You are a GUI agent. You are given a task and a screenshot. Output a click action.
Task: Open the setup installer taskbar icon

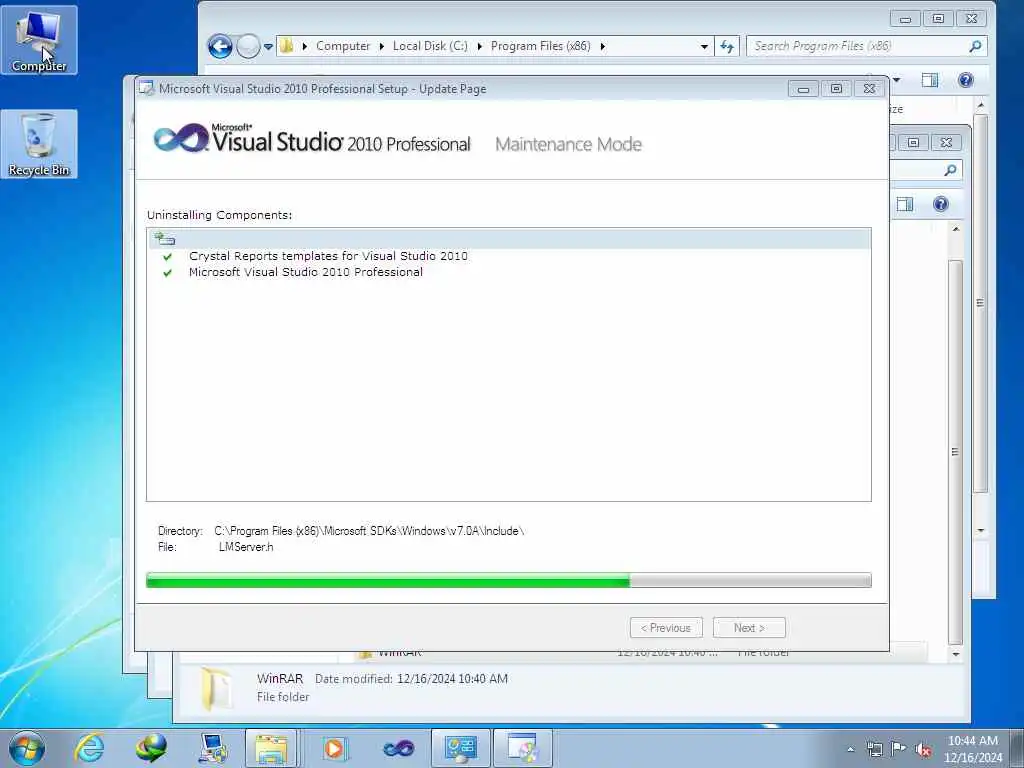522,748
